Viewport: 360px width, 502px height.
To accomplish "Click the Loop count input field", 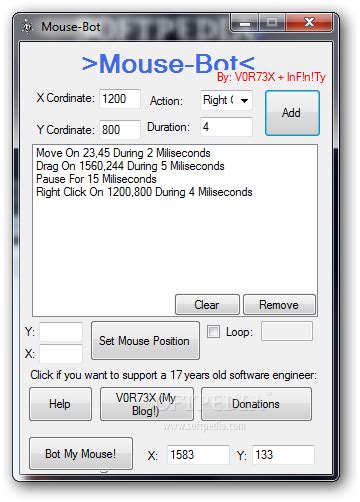I will pos(287,331).
